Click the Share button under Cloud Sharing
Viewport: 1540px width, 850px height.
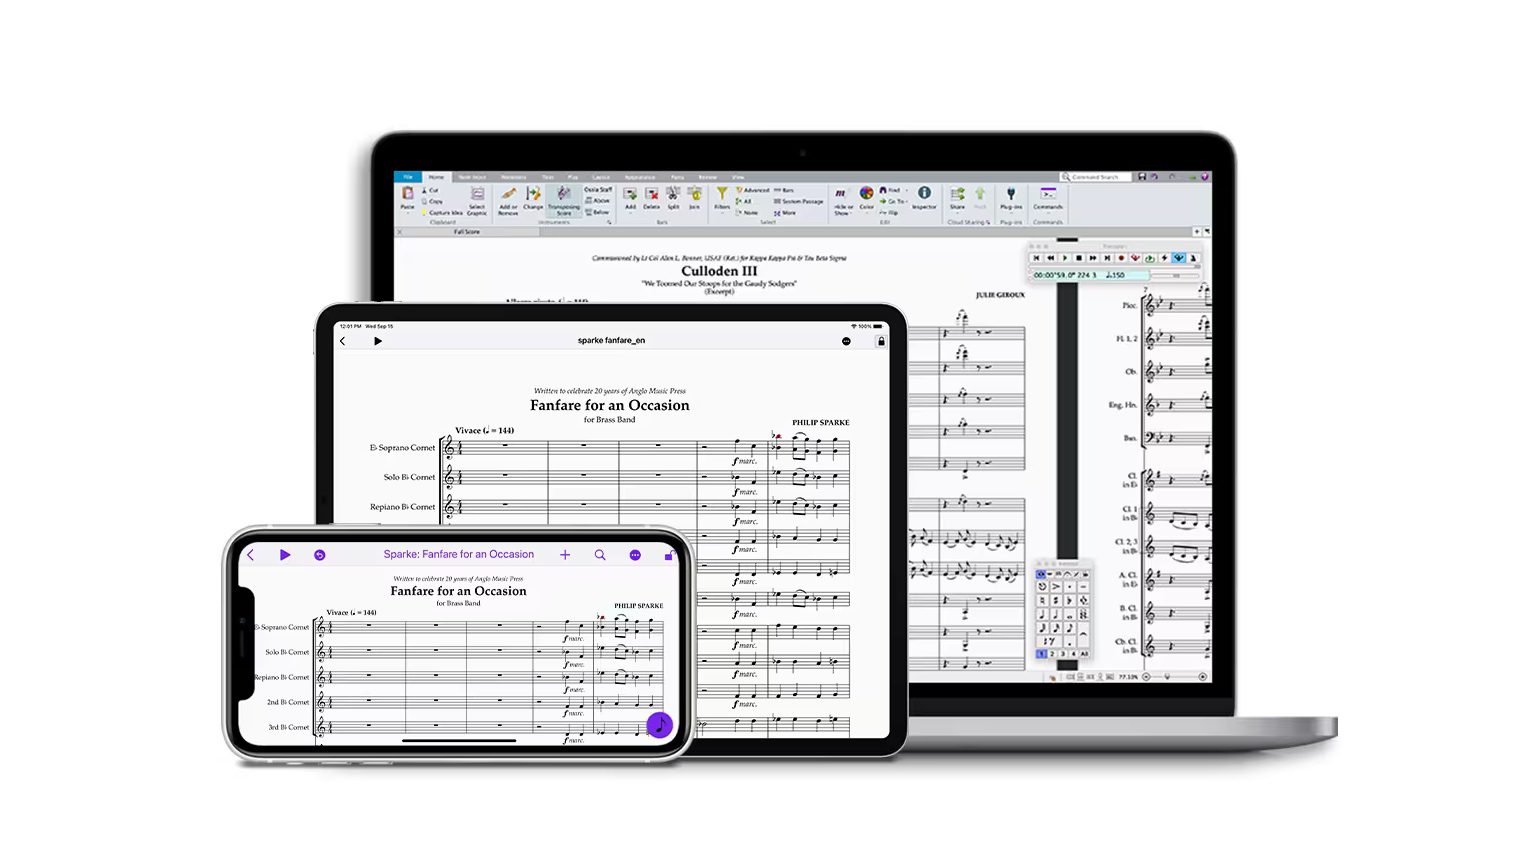[x=957, y=200]
